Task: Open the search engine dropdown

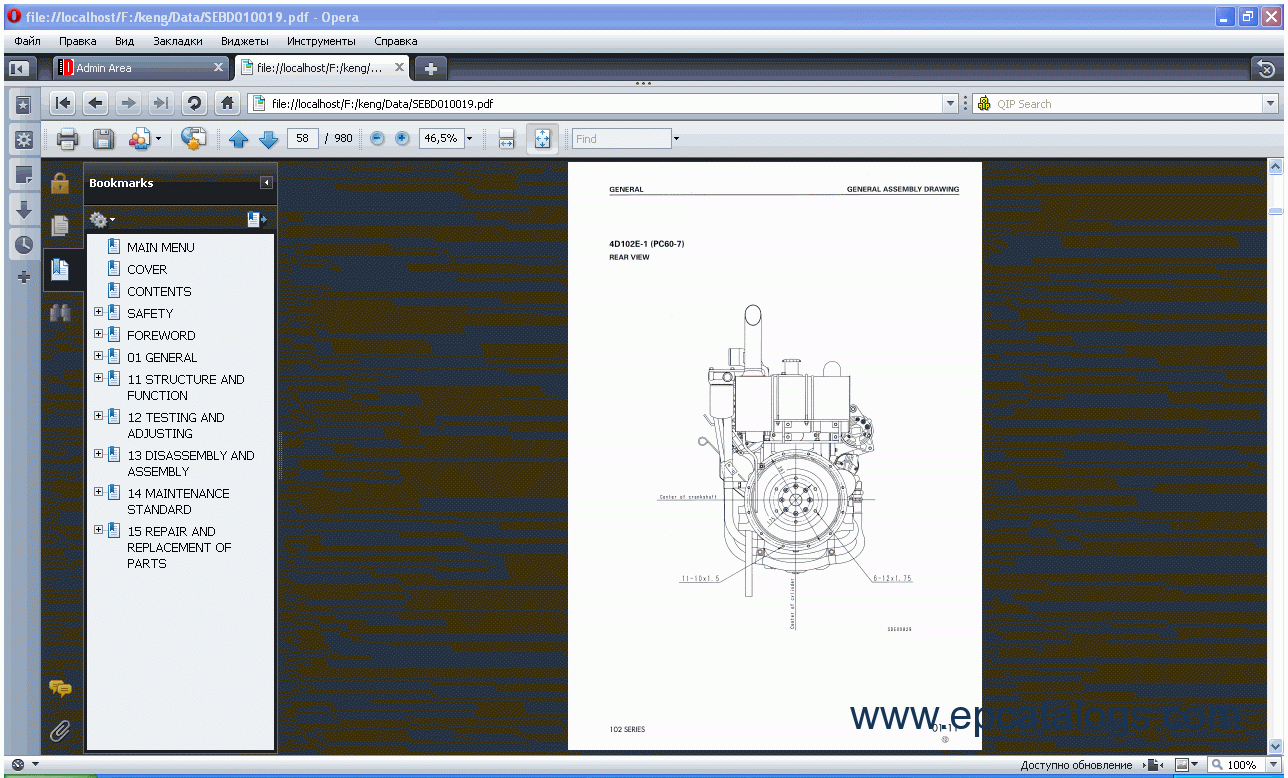Action: [1270, 104]
